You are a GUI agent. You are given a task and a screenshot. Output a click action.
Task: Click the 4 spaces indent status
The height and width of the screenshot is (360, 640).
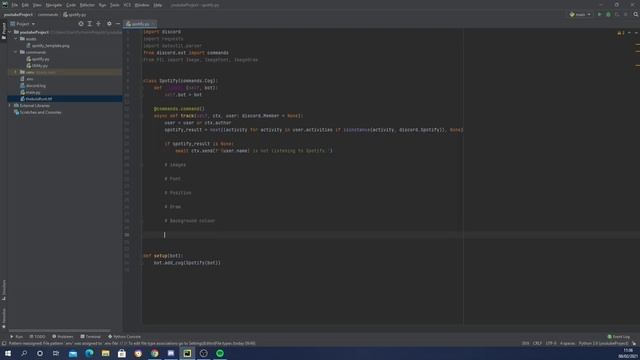point(567,343)
